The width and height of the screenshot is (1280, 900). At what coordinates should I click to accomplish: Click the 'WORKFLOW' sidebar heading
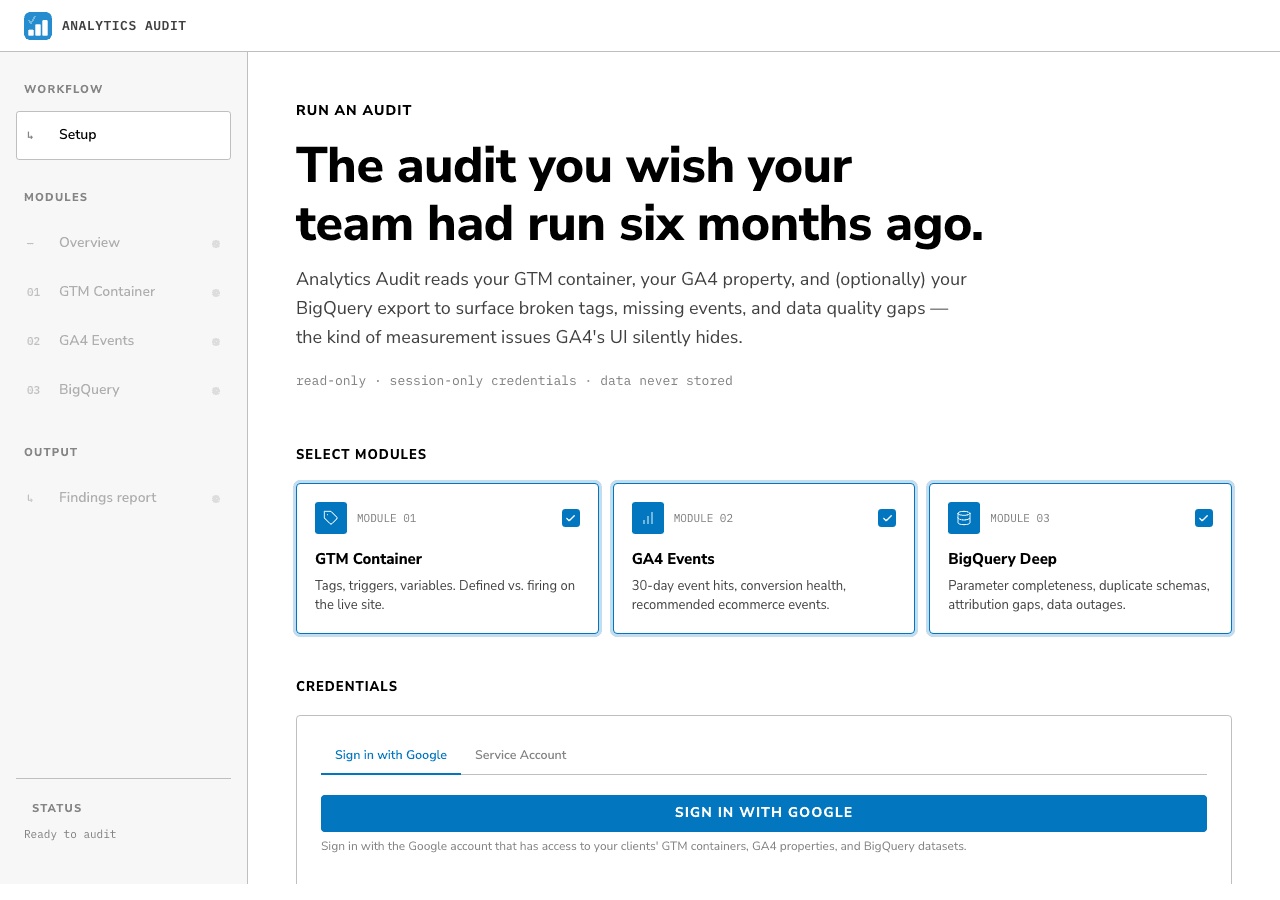[63, 89]
